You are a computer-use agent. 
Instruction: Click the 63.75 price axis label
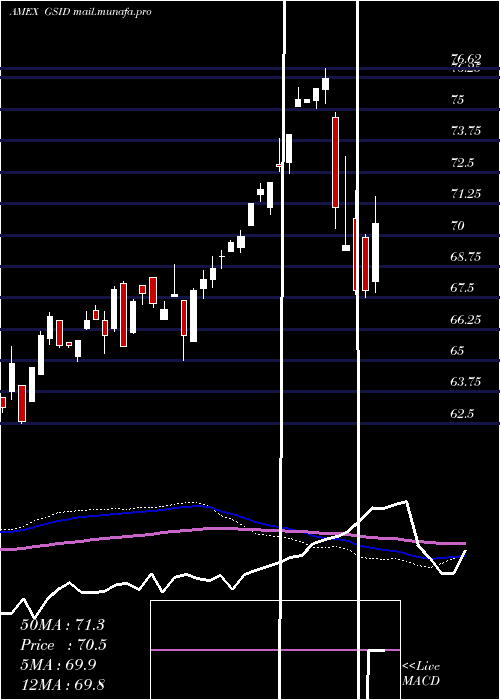(466, 382)
